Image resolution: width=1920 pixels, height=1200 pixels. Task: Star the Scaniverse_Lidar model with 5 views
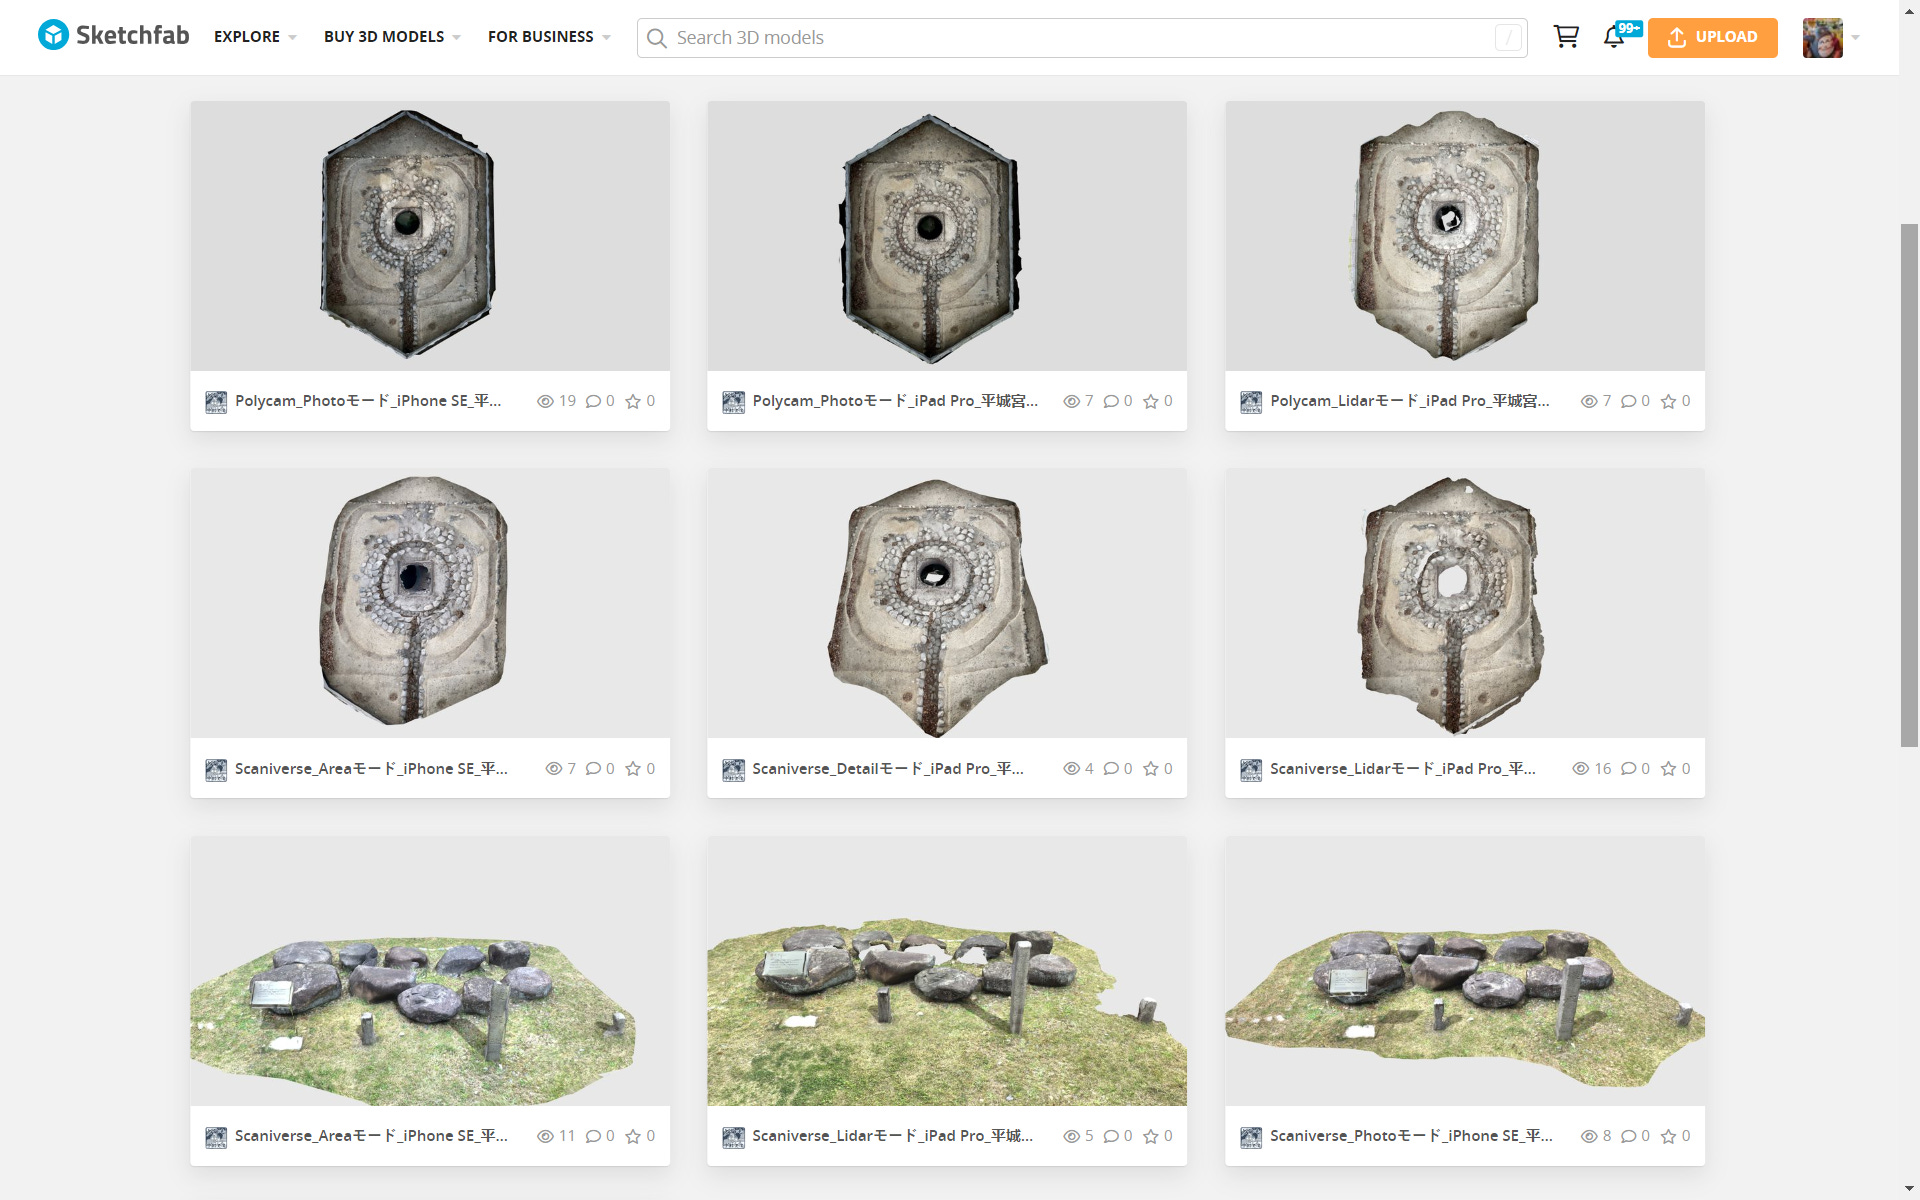pyautogui.click(x=1151, y=1136)
